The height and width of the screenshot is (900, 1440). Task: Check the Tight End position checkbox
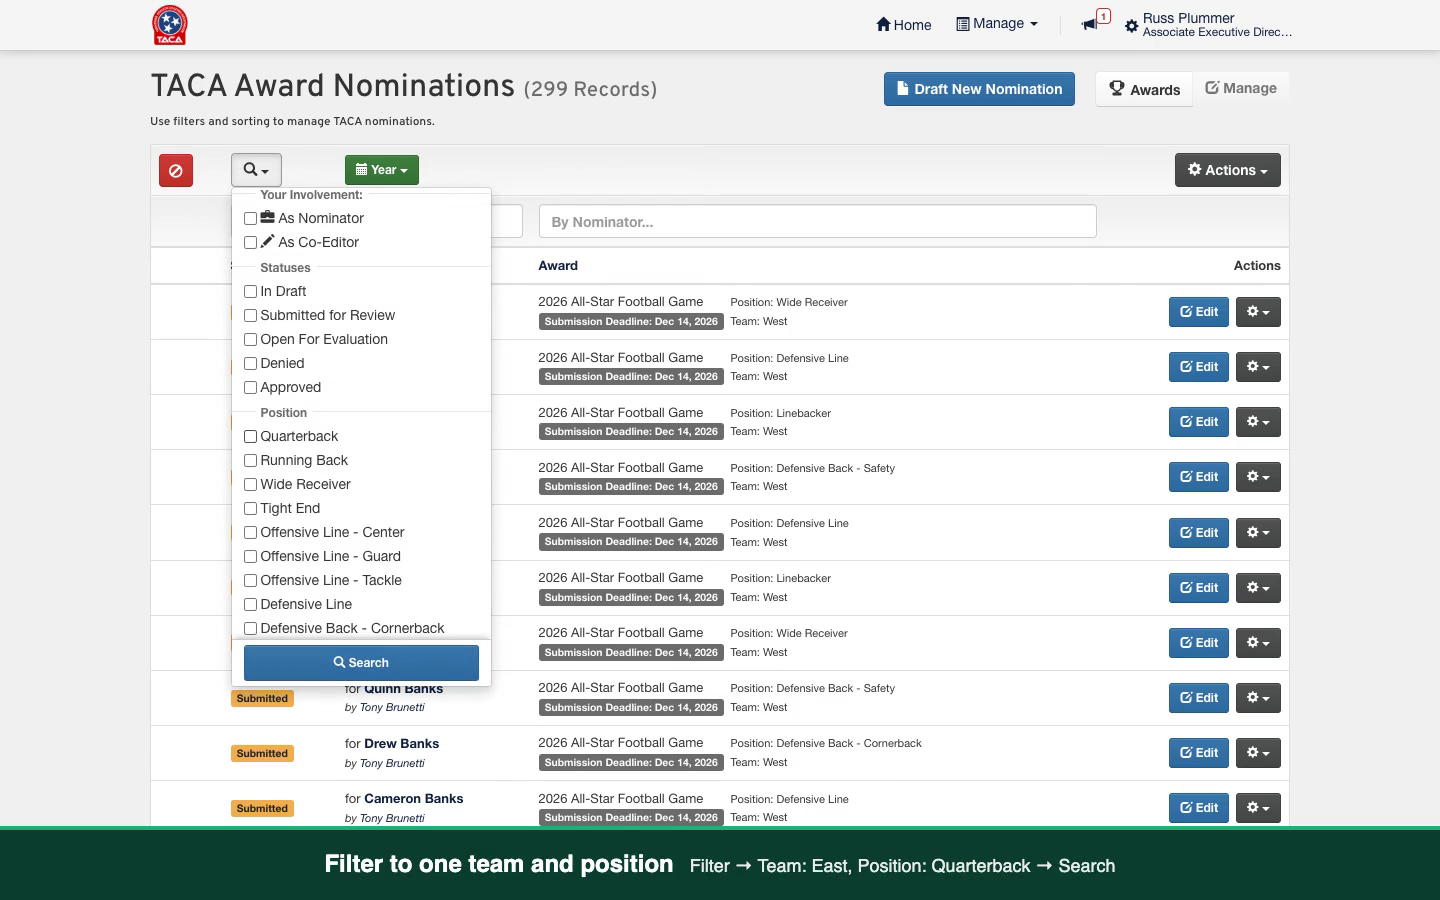pos(251,508)
